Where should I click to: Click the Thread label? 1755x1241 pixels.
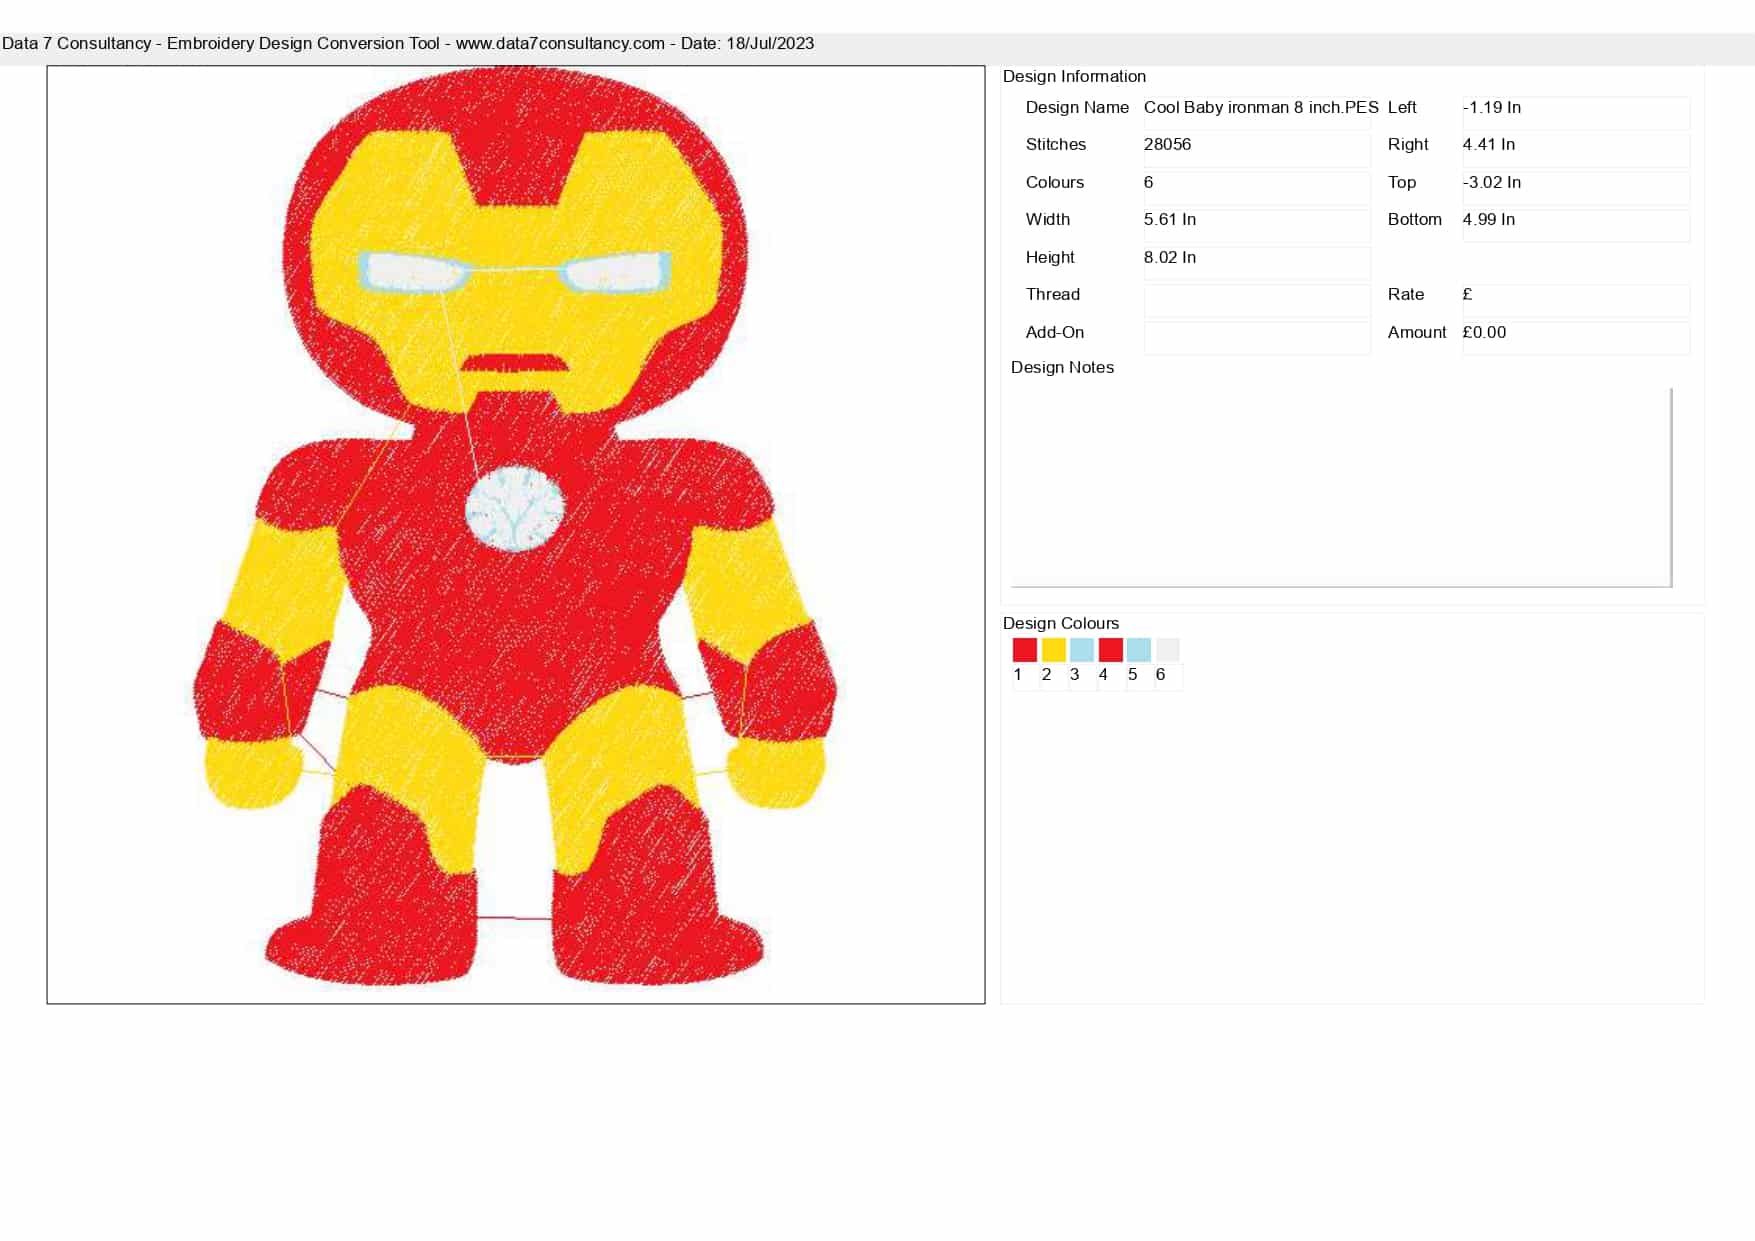1053,294
